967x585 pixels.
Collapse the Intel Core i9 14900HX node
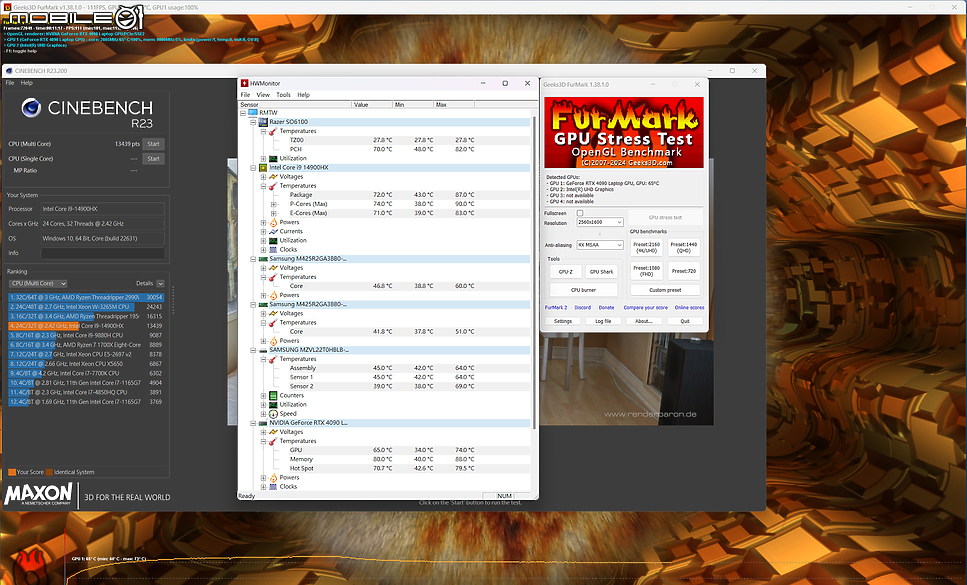tap(253, 168)
